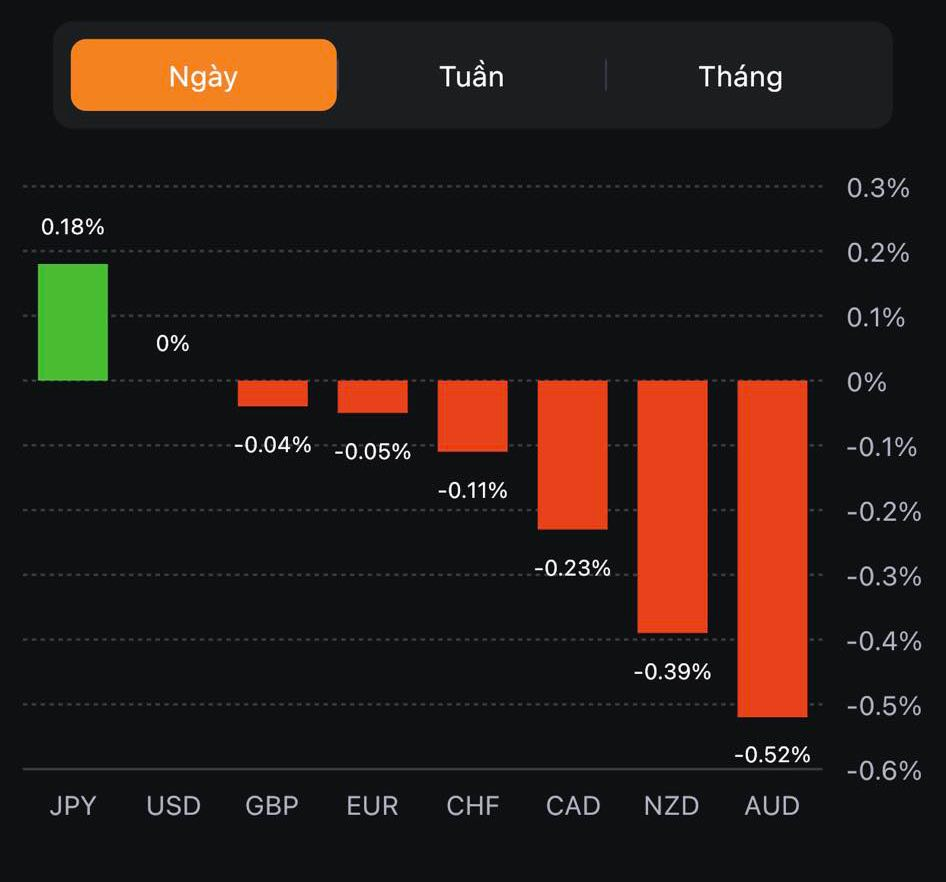Image resolution: width=946 pixels, height=882 pixels.
Task: Click the AUD currency label
Action: (772, 806)
